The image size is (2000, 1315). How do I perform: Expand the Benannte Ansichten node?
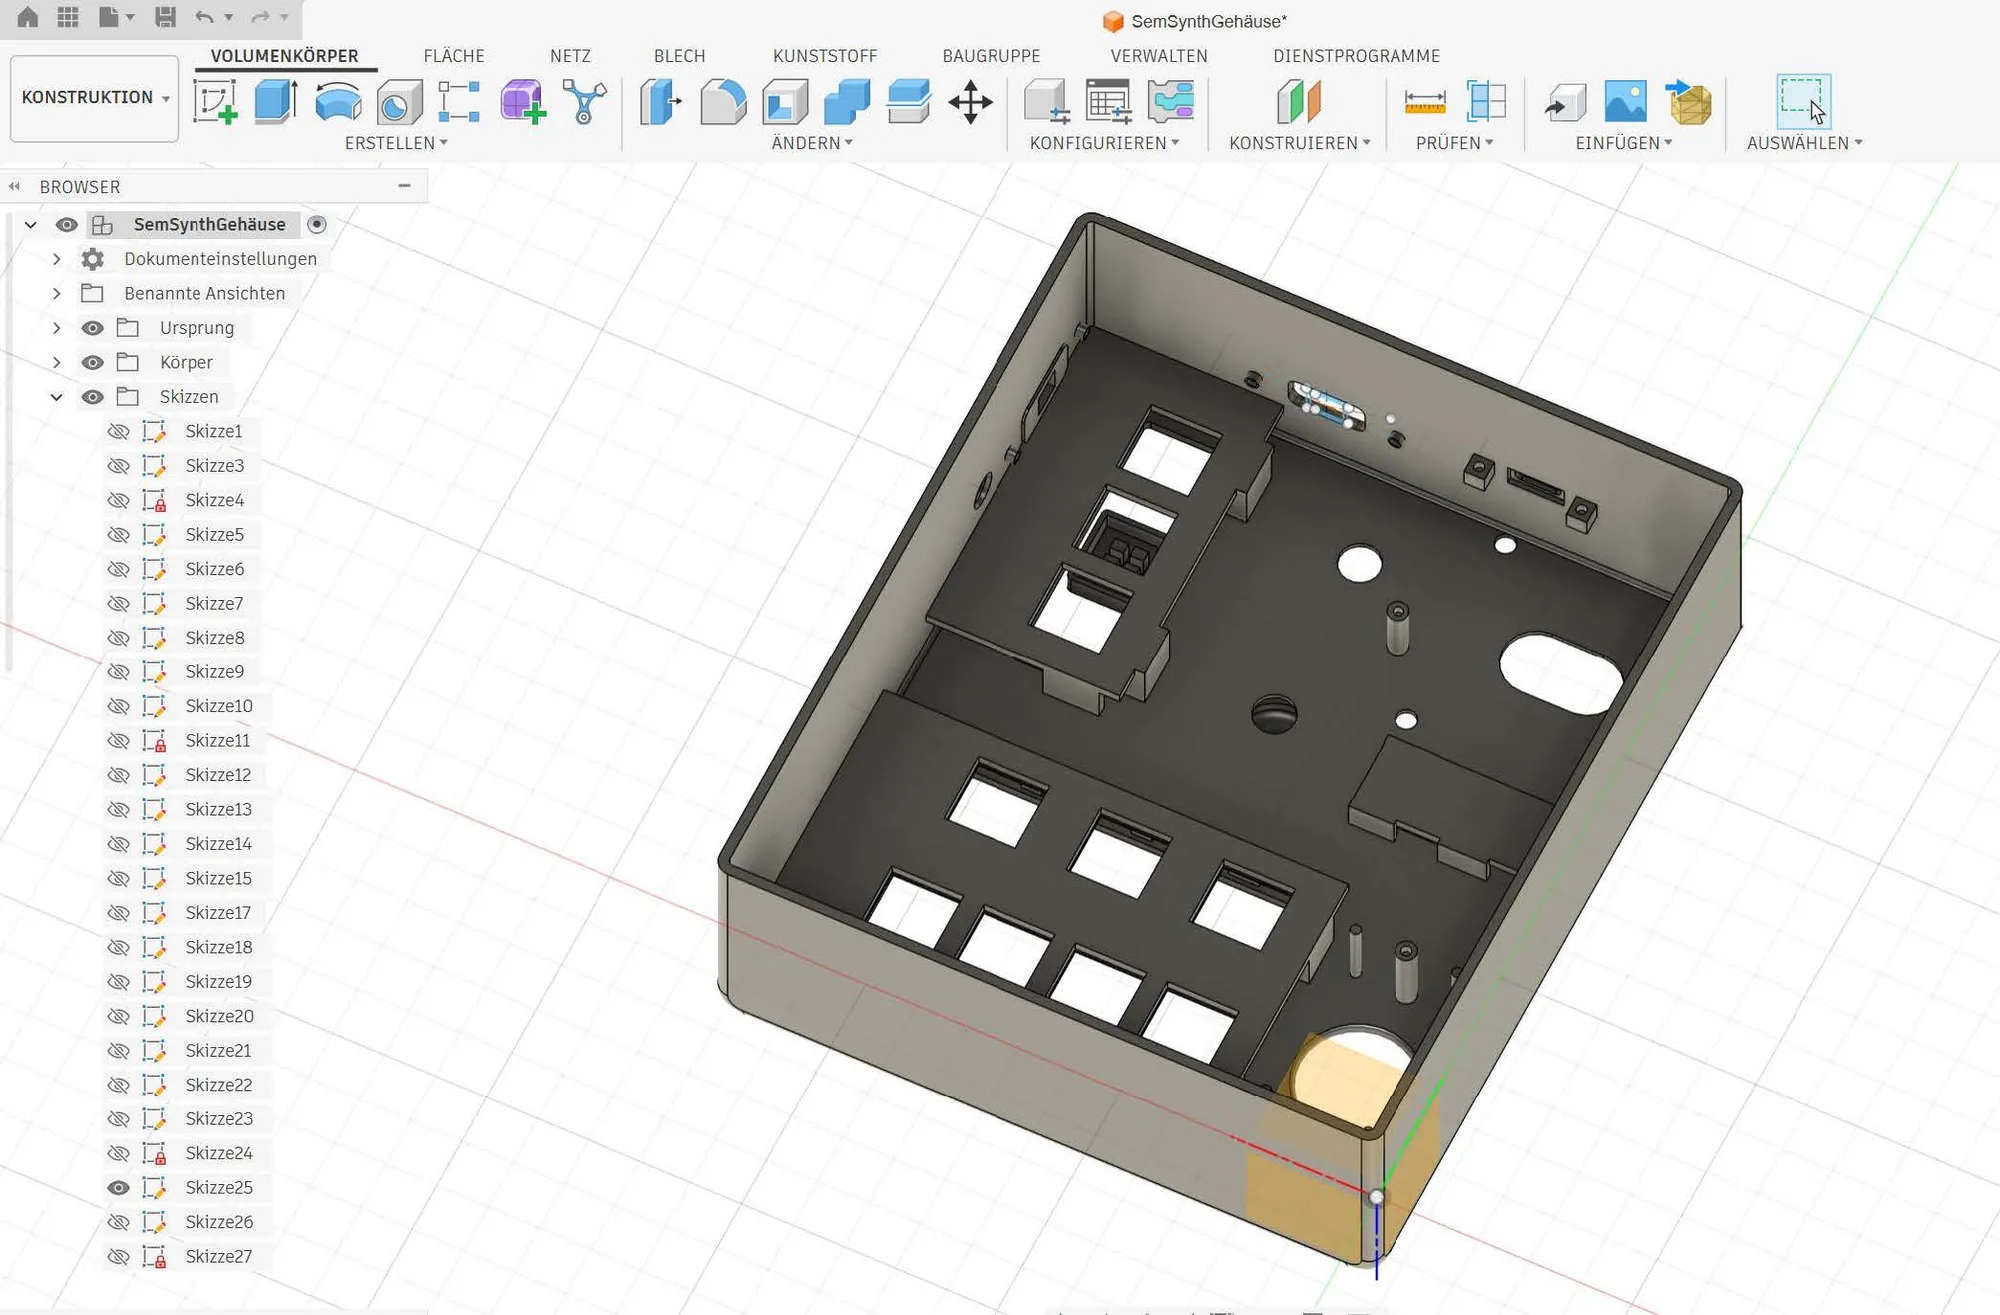click(x=57, y=294)
